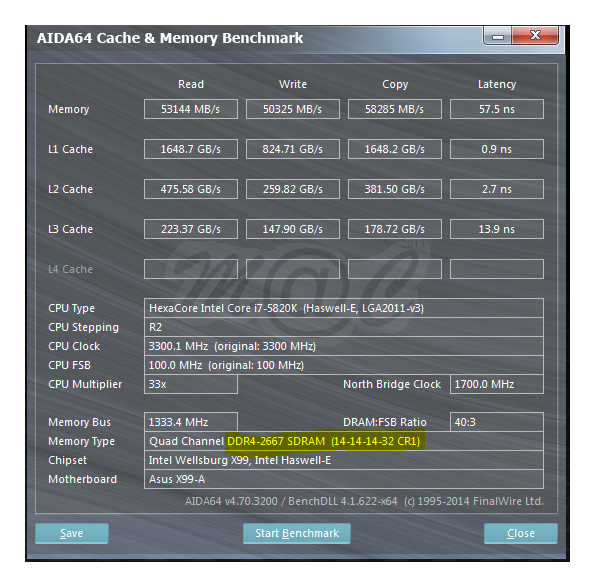
Task: Select Memory Type DDR4-2667 SDRAM value
Action: (x=344, y=441)
